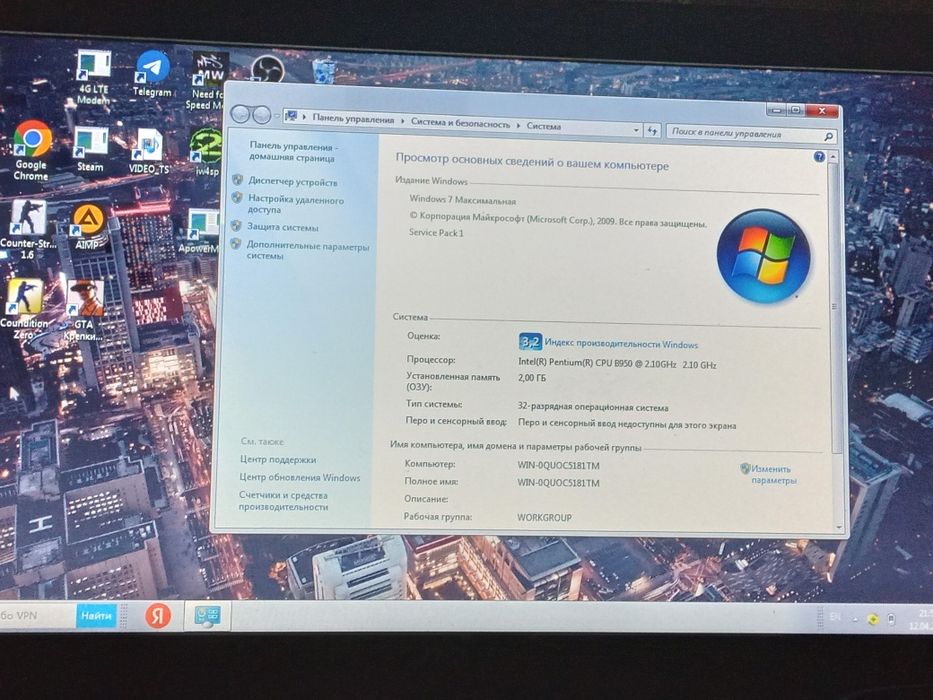933x700 pixels.
Task: Expand arrow after 'Система и безопасность' breadcrumb
Action: point(518,125)
